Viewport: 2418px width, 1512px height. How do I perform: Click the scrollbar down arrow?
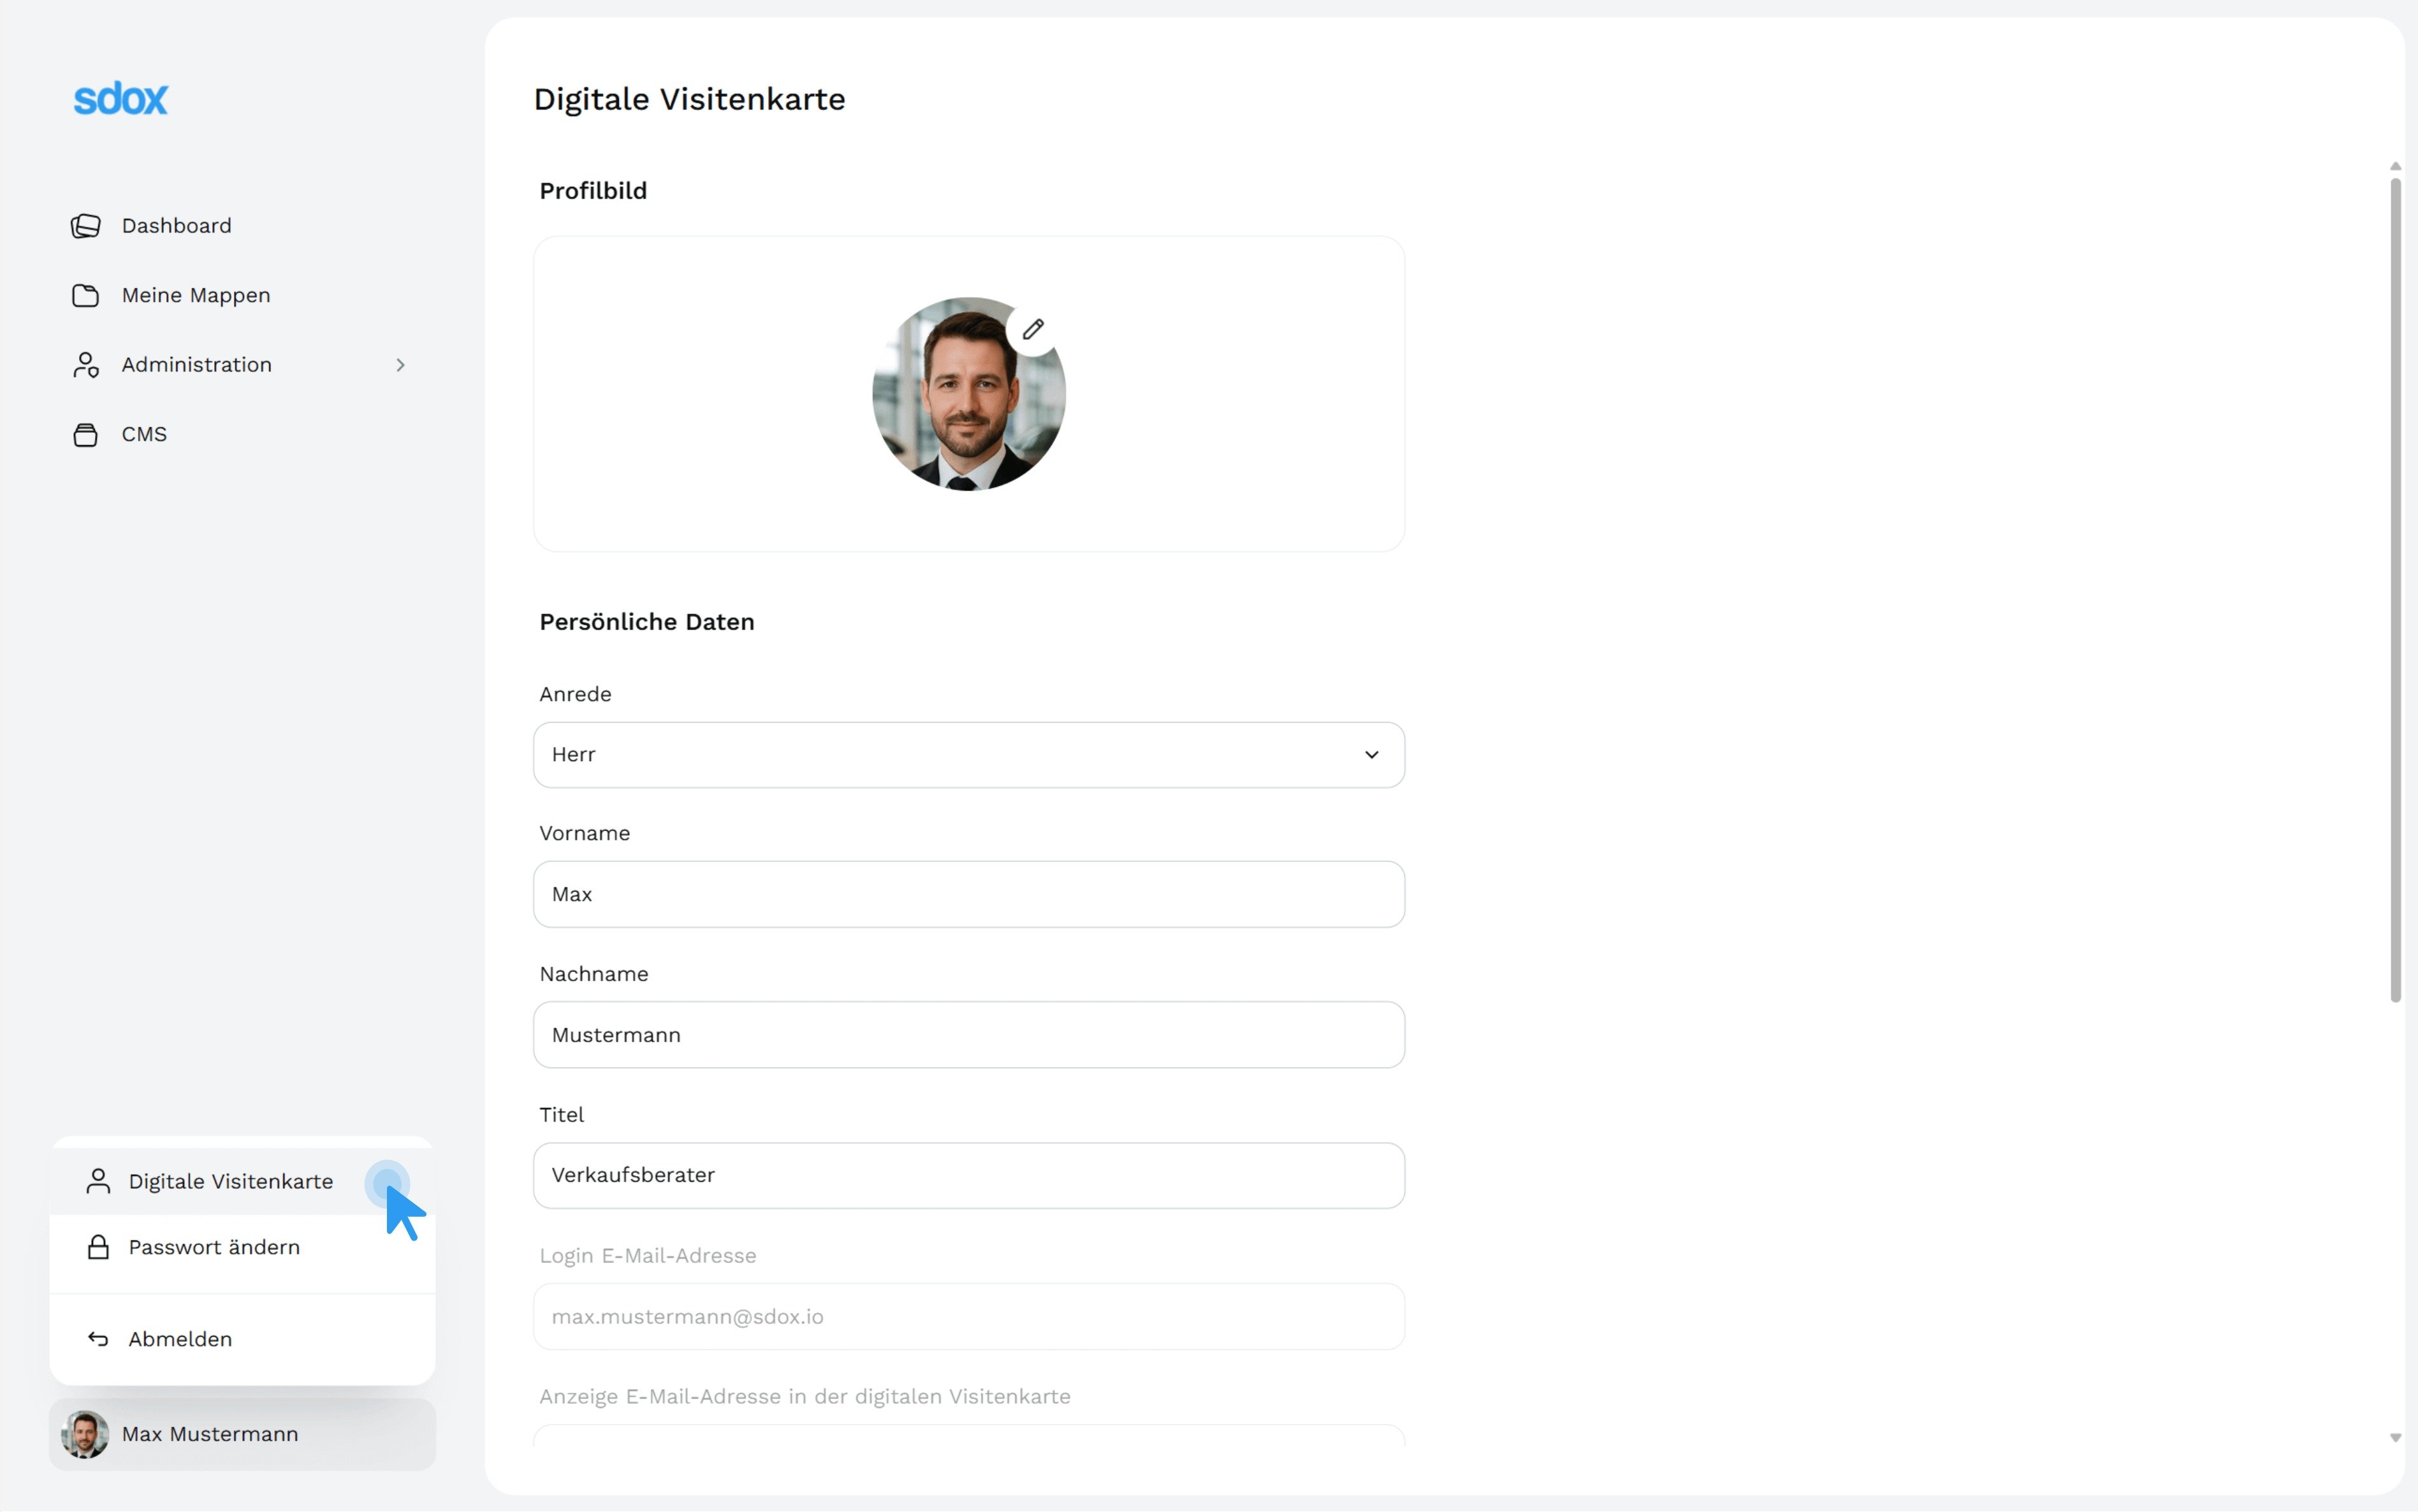tap(2395, 1438)
